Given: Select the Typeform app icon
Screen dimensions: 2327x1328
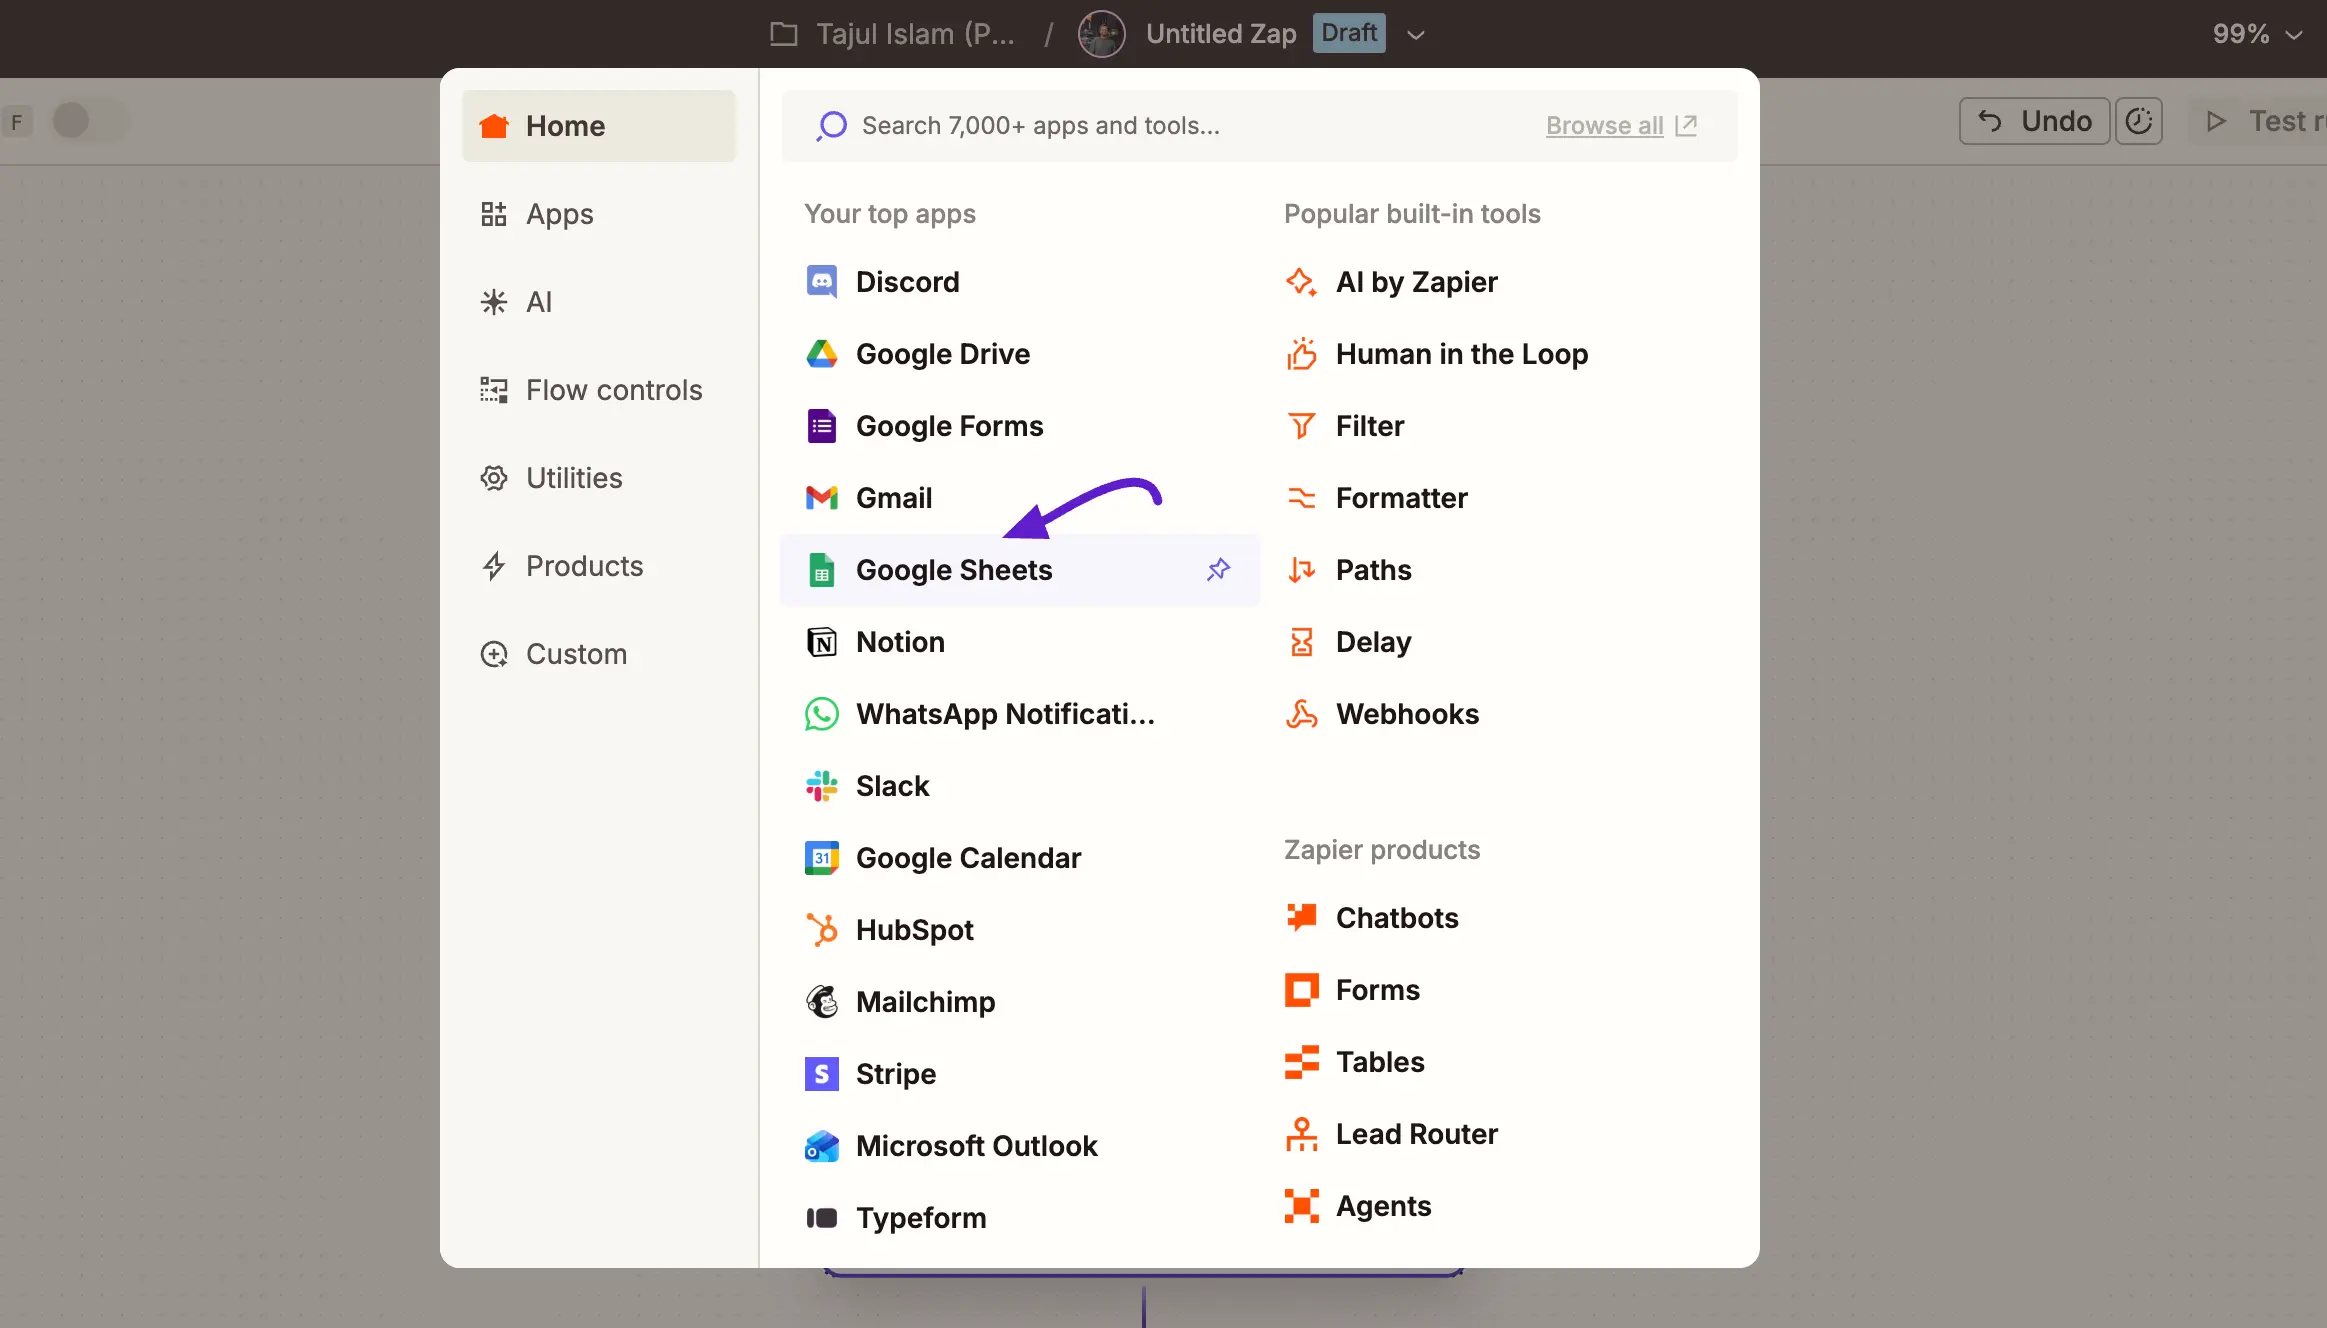Looking at the screenshot, I should (822, 1218).
